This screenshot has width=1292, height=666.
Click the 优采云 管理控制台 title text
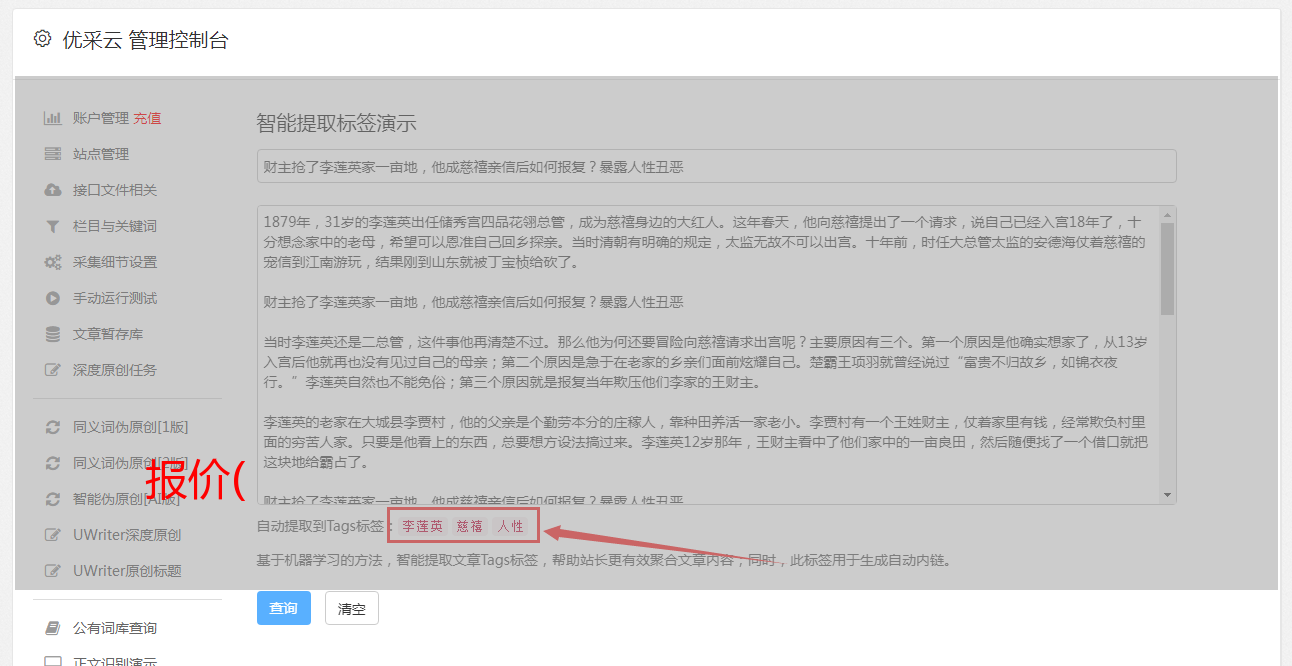tap(146, 40)
